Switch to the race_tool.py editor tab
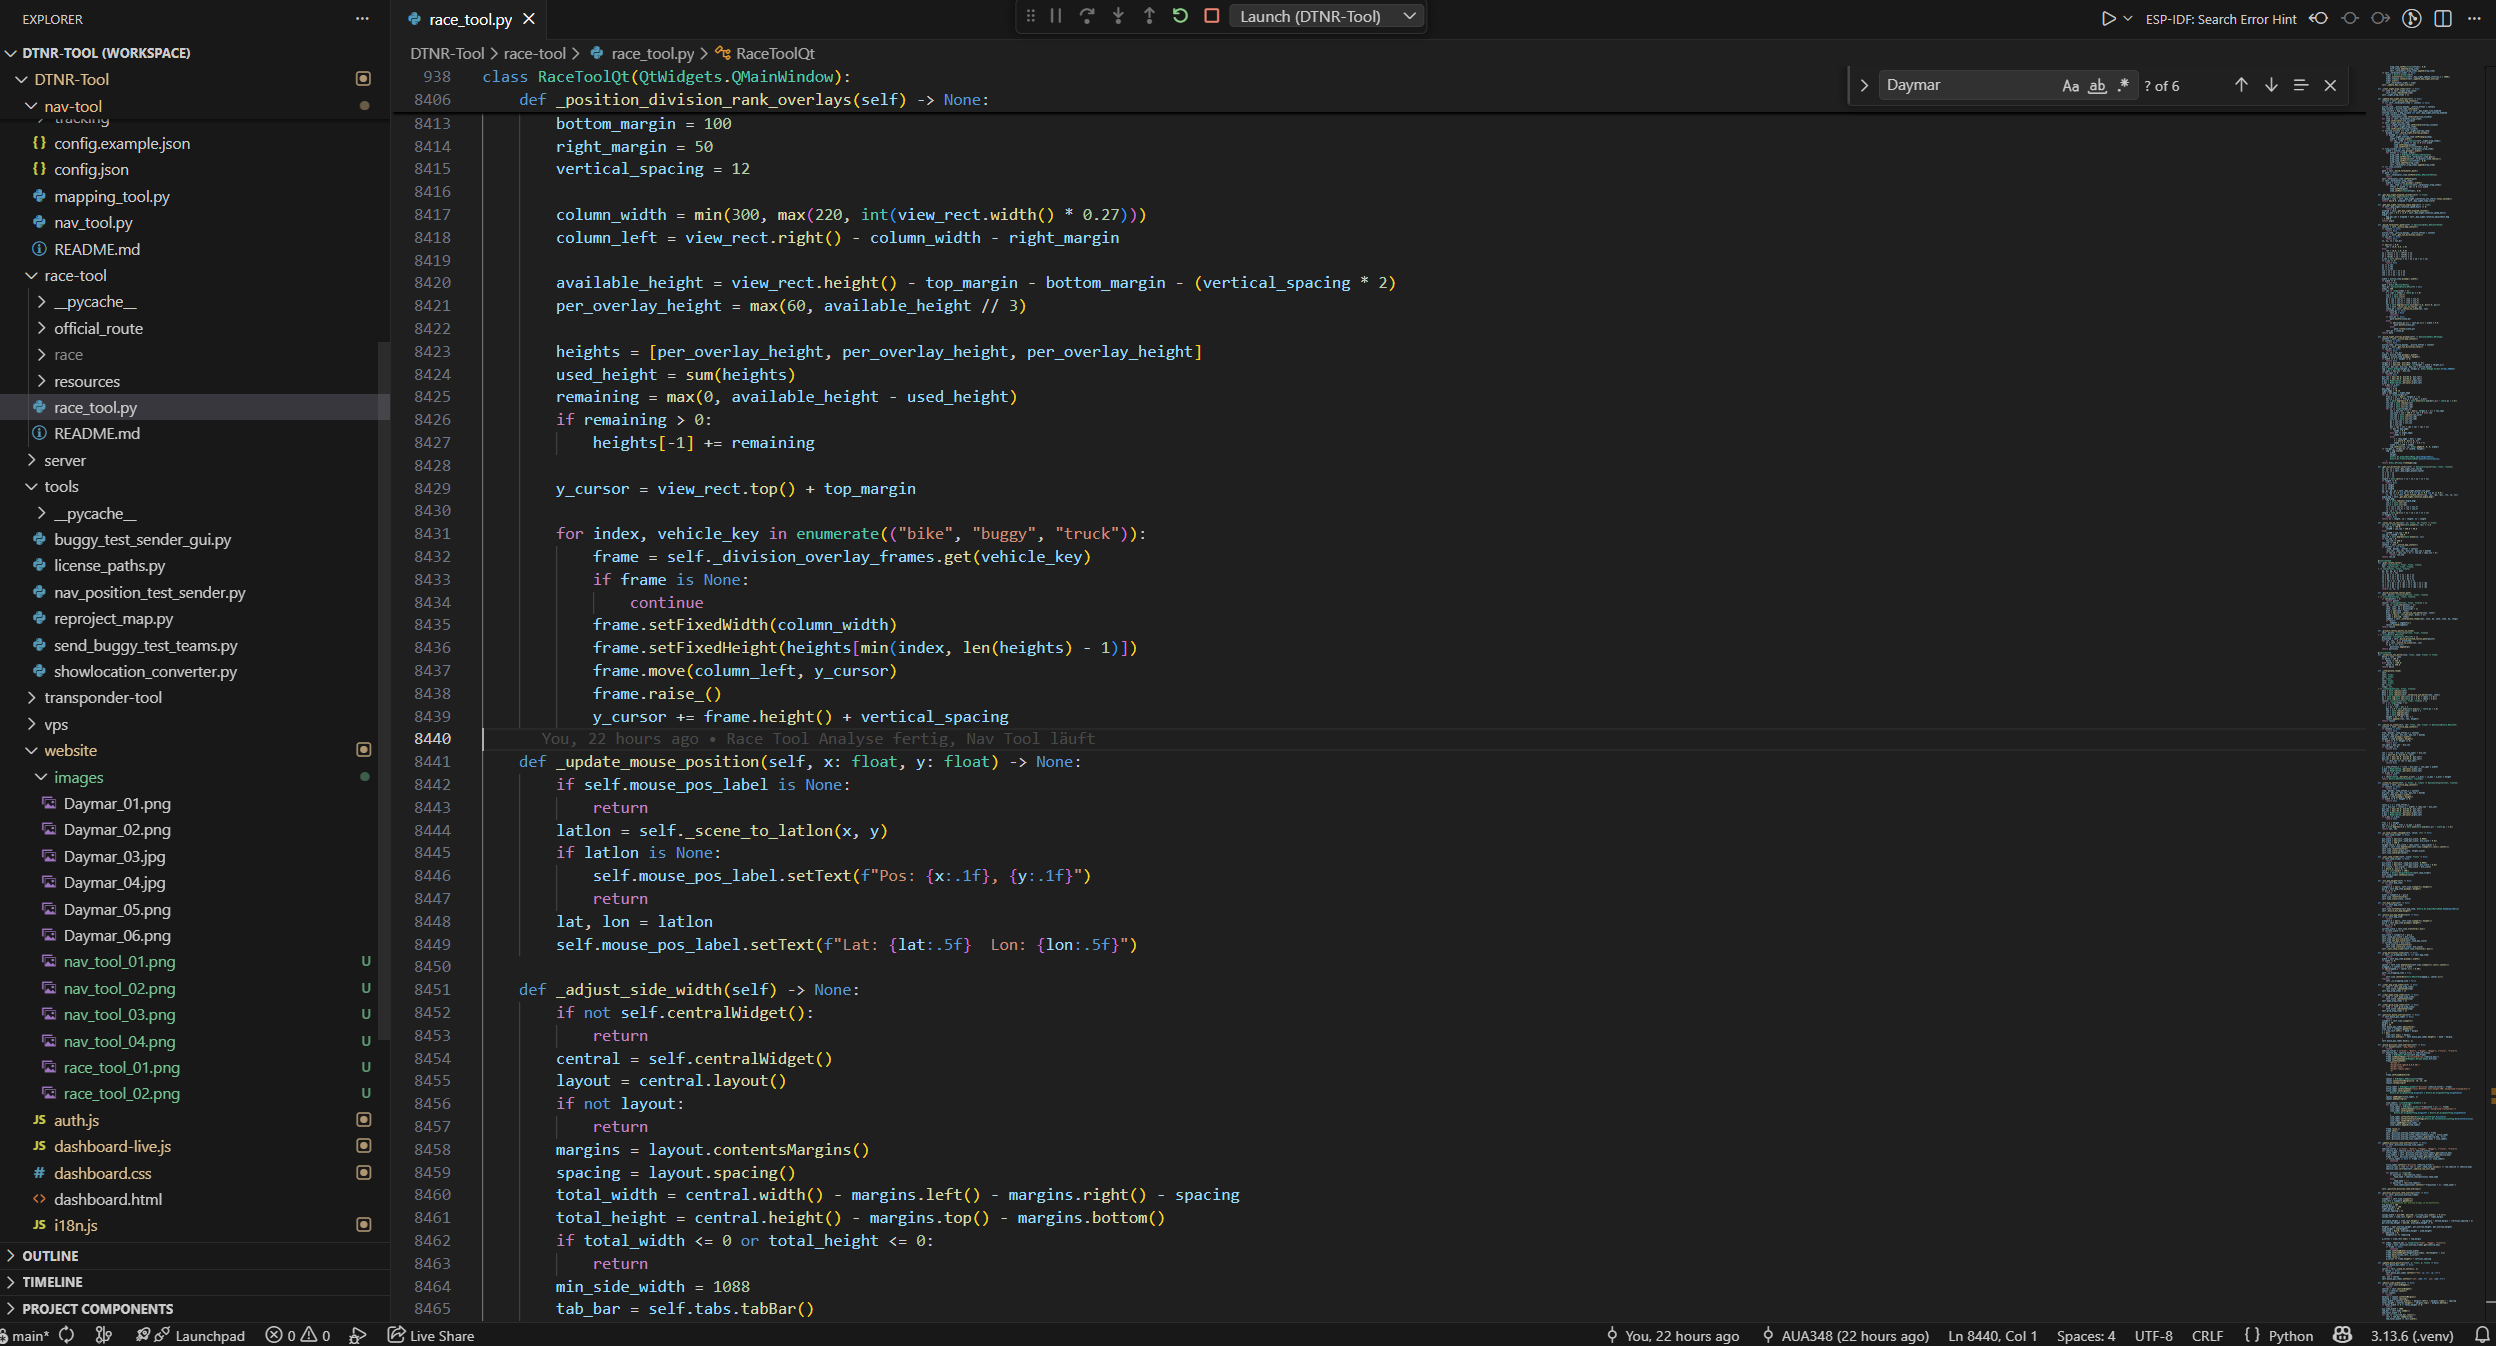 [469, 18]
